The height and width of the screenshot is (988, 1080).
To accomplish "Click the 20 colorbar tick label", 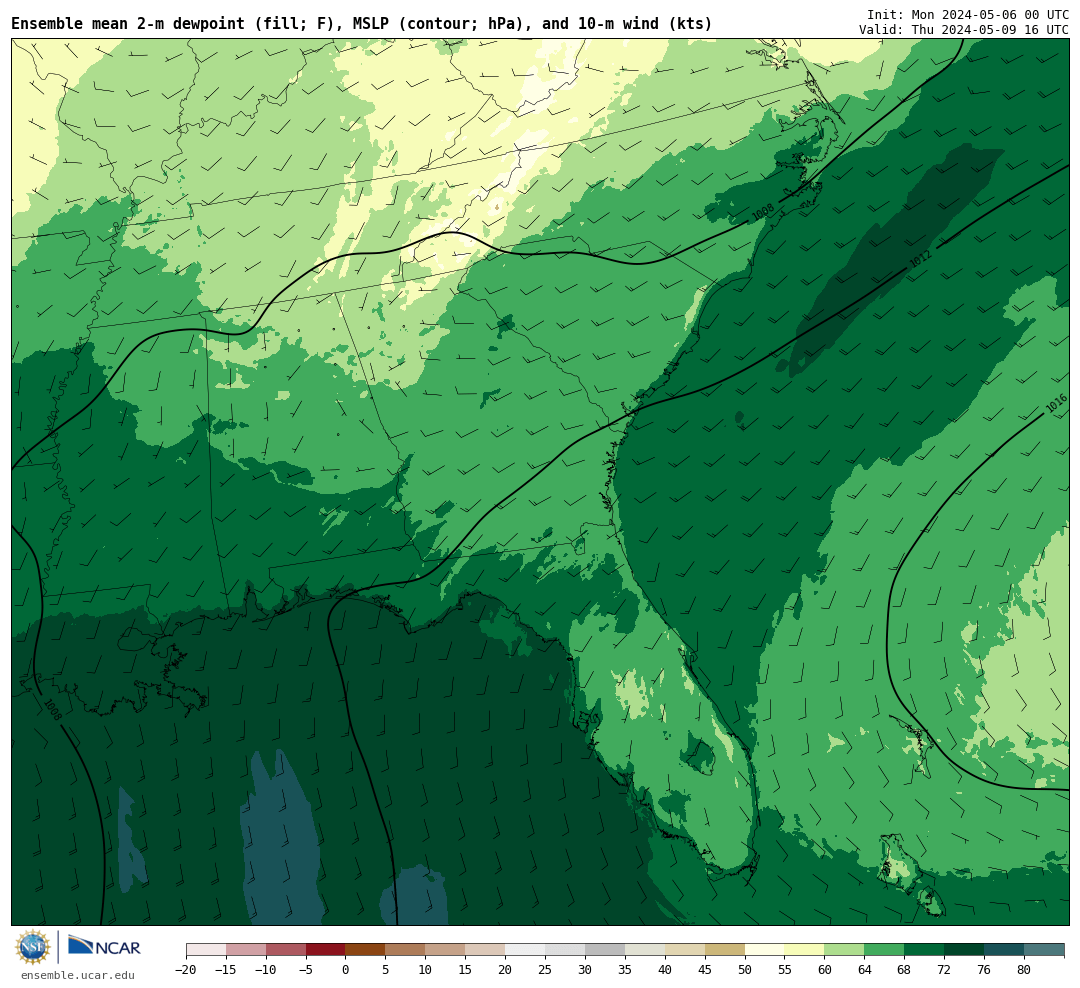I will click(x=506, y=970).
